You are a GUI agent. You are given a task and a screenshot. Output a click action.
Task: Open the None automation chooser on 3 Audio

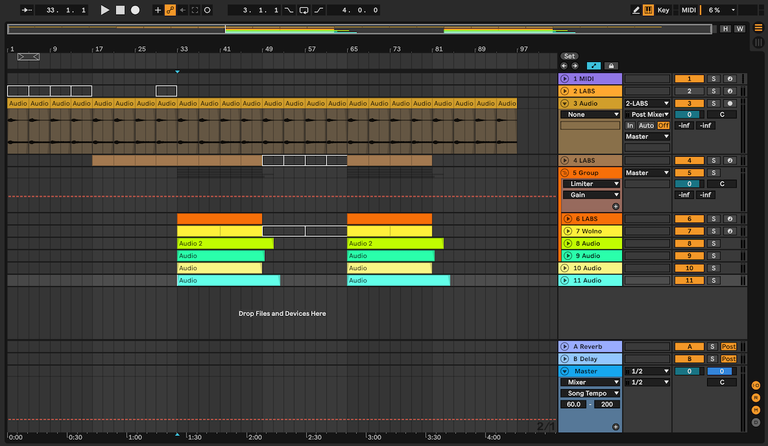[x=590, y=114]
